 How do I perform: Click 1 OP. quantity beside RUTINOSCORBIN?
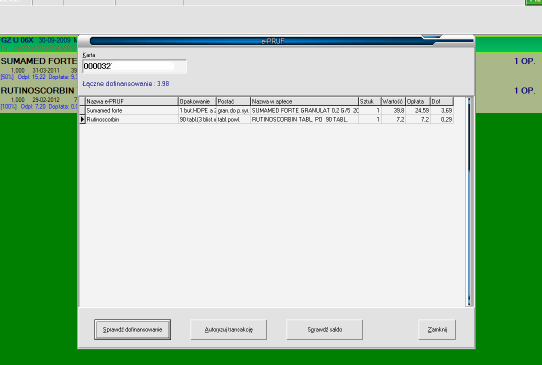point(524,91)
